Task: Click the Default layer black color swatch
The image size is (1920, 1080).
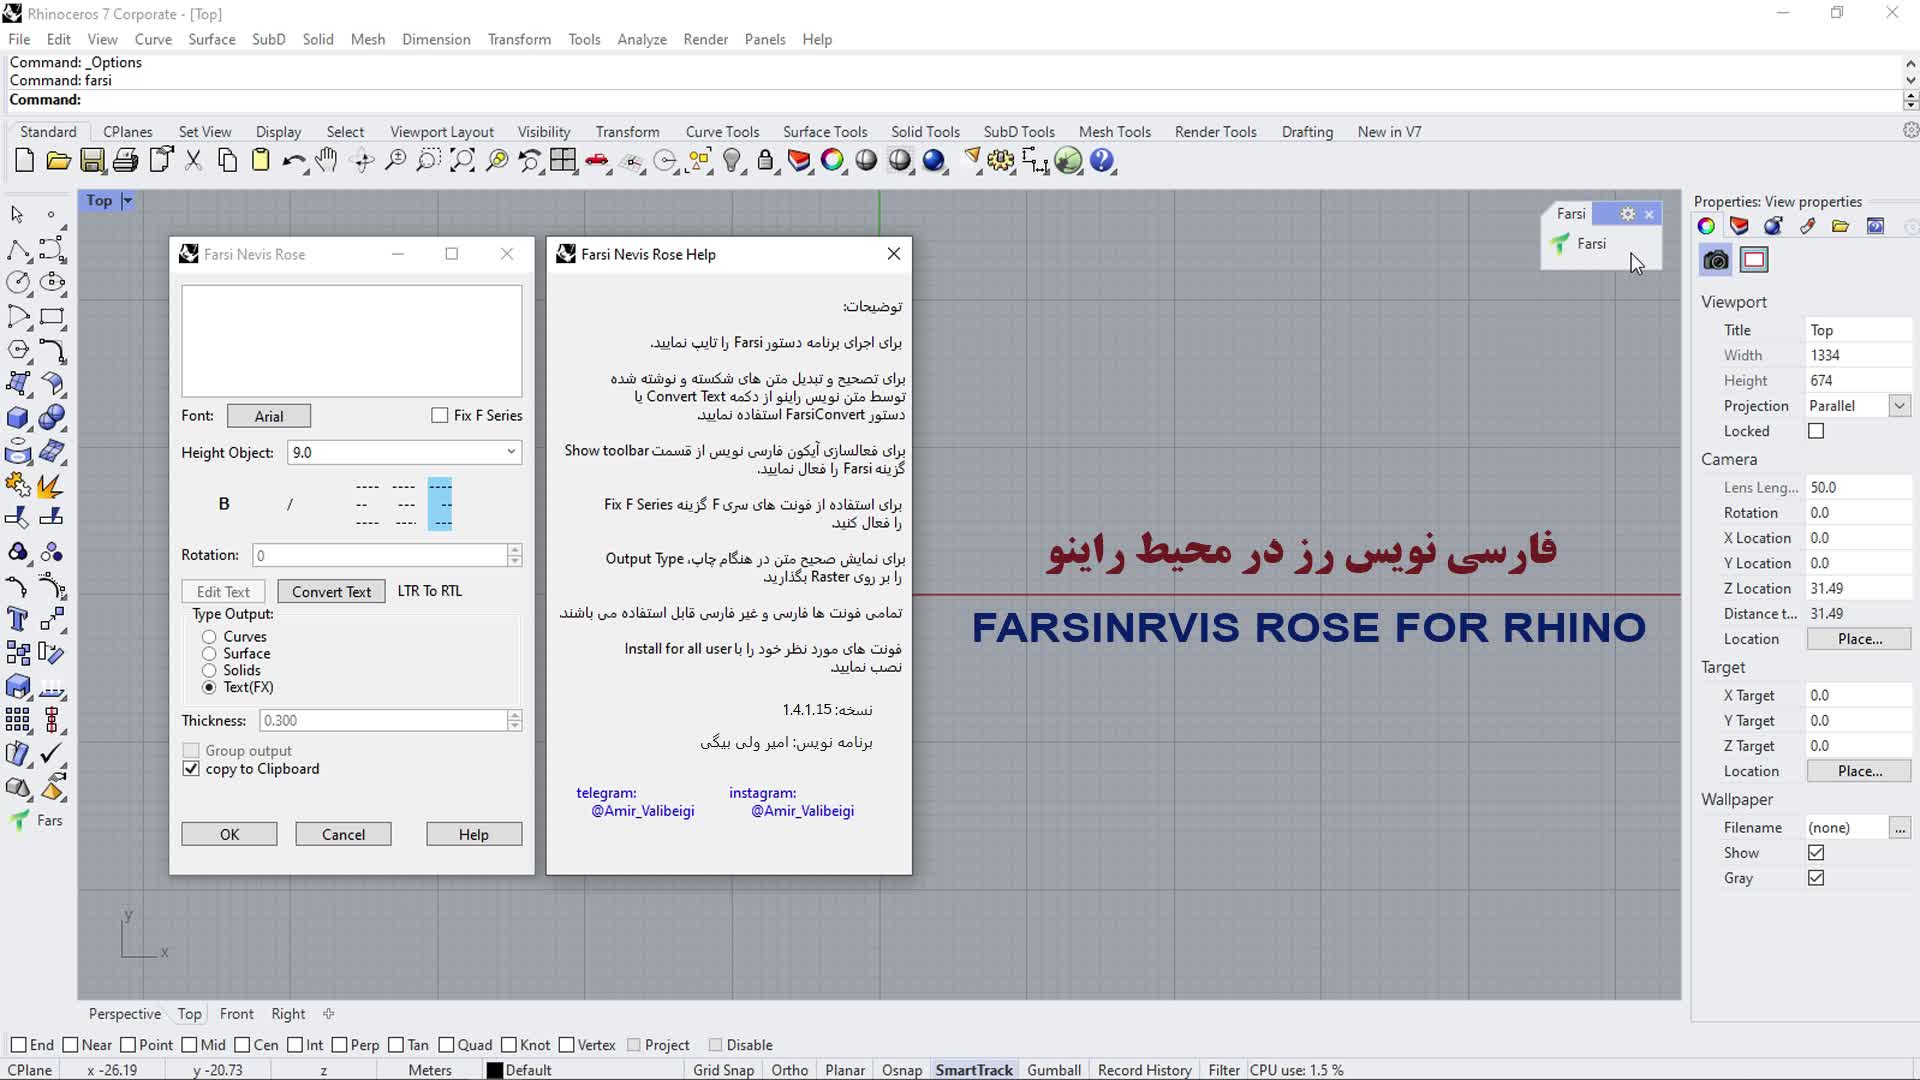Action: point(494,1070)
